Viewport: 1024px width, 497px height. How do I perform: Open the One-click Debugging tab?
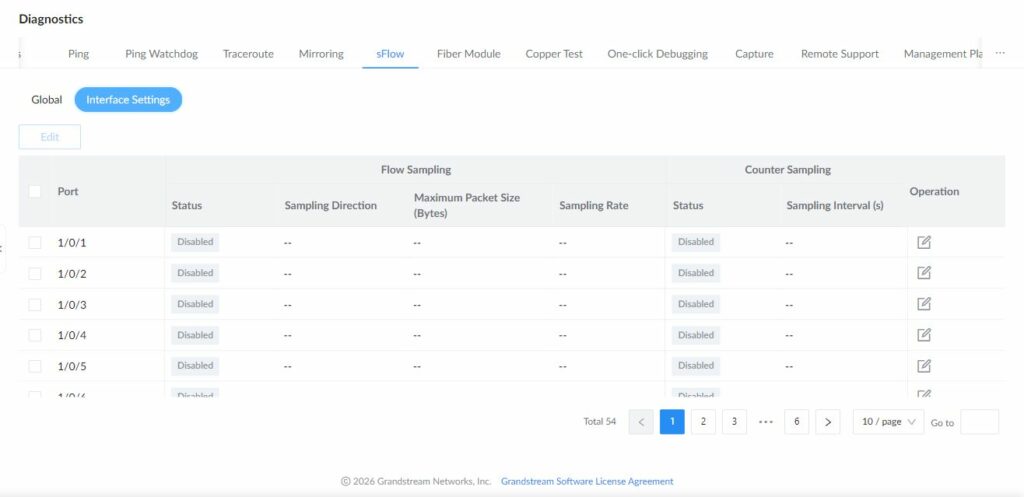(x=658, y=54)
